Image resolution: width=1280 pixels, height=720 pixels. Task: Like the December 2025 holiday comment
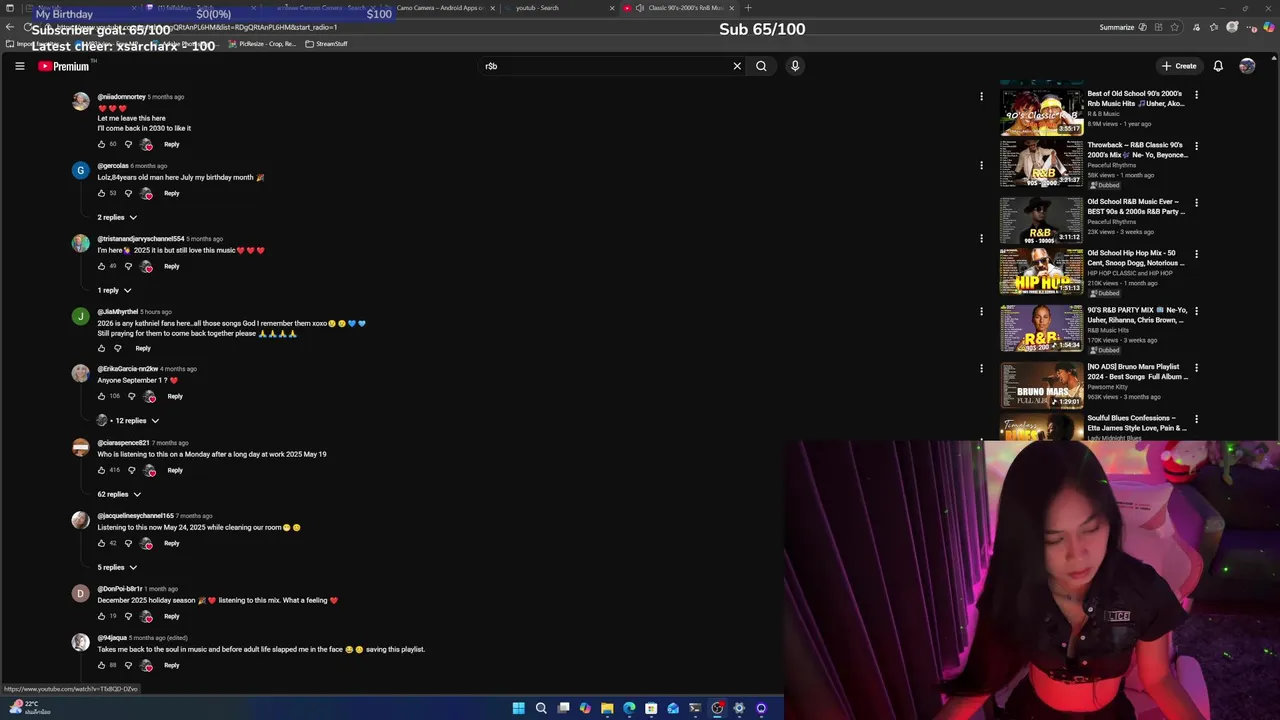coord(101,616)
